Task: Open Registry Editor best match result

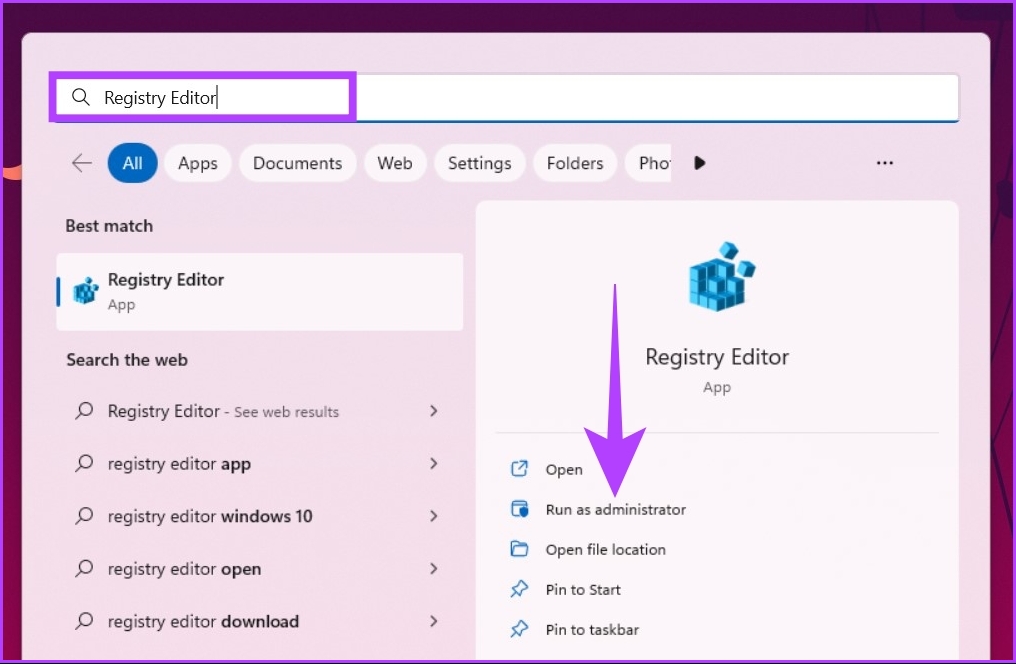Action: pos(260,292)
